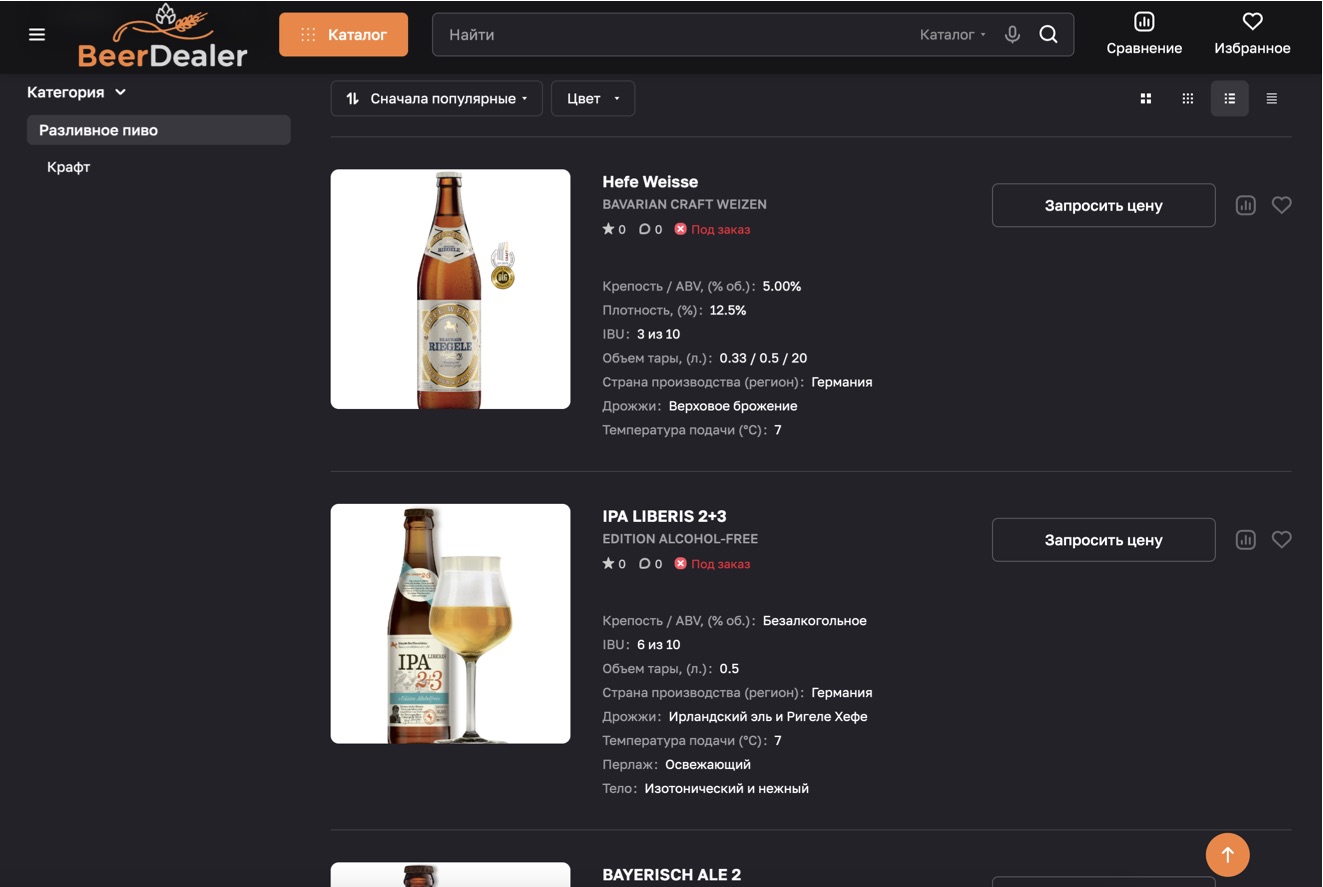Add Hefe Weisse to comparison

point(1245,205)
